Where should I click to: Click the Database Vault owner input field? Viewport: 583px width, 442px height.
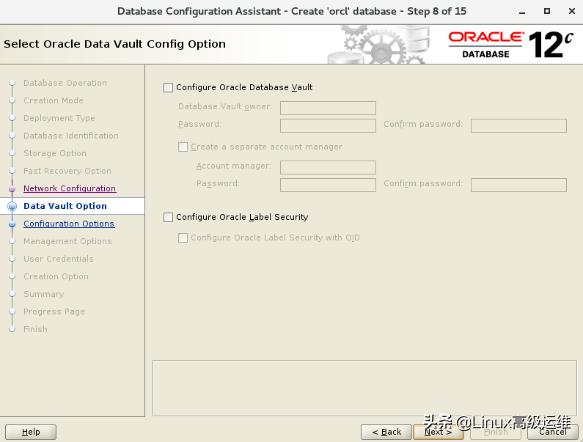[328, 108]
